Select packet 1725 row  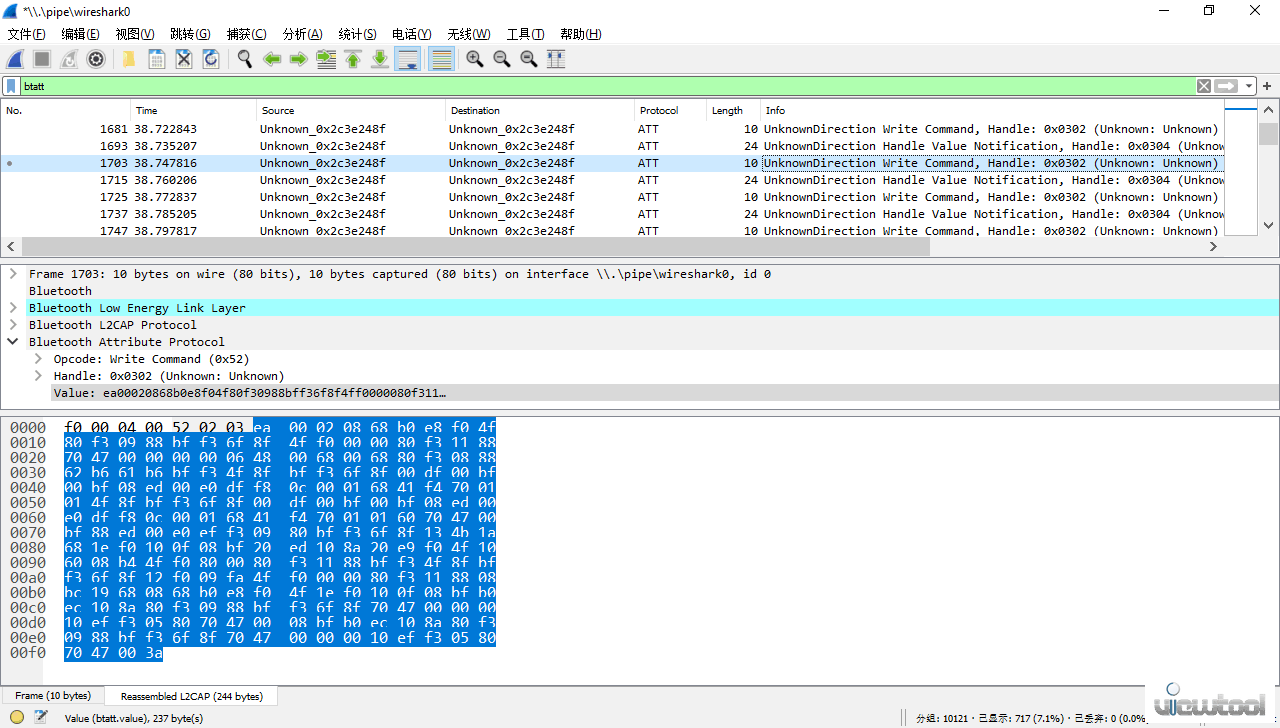tap(613, 197)
